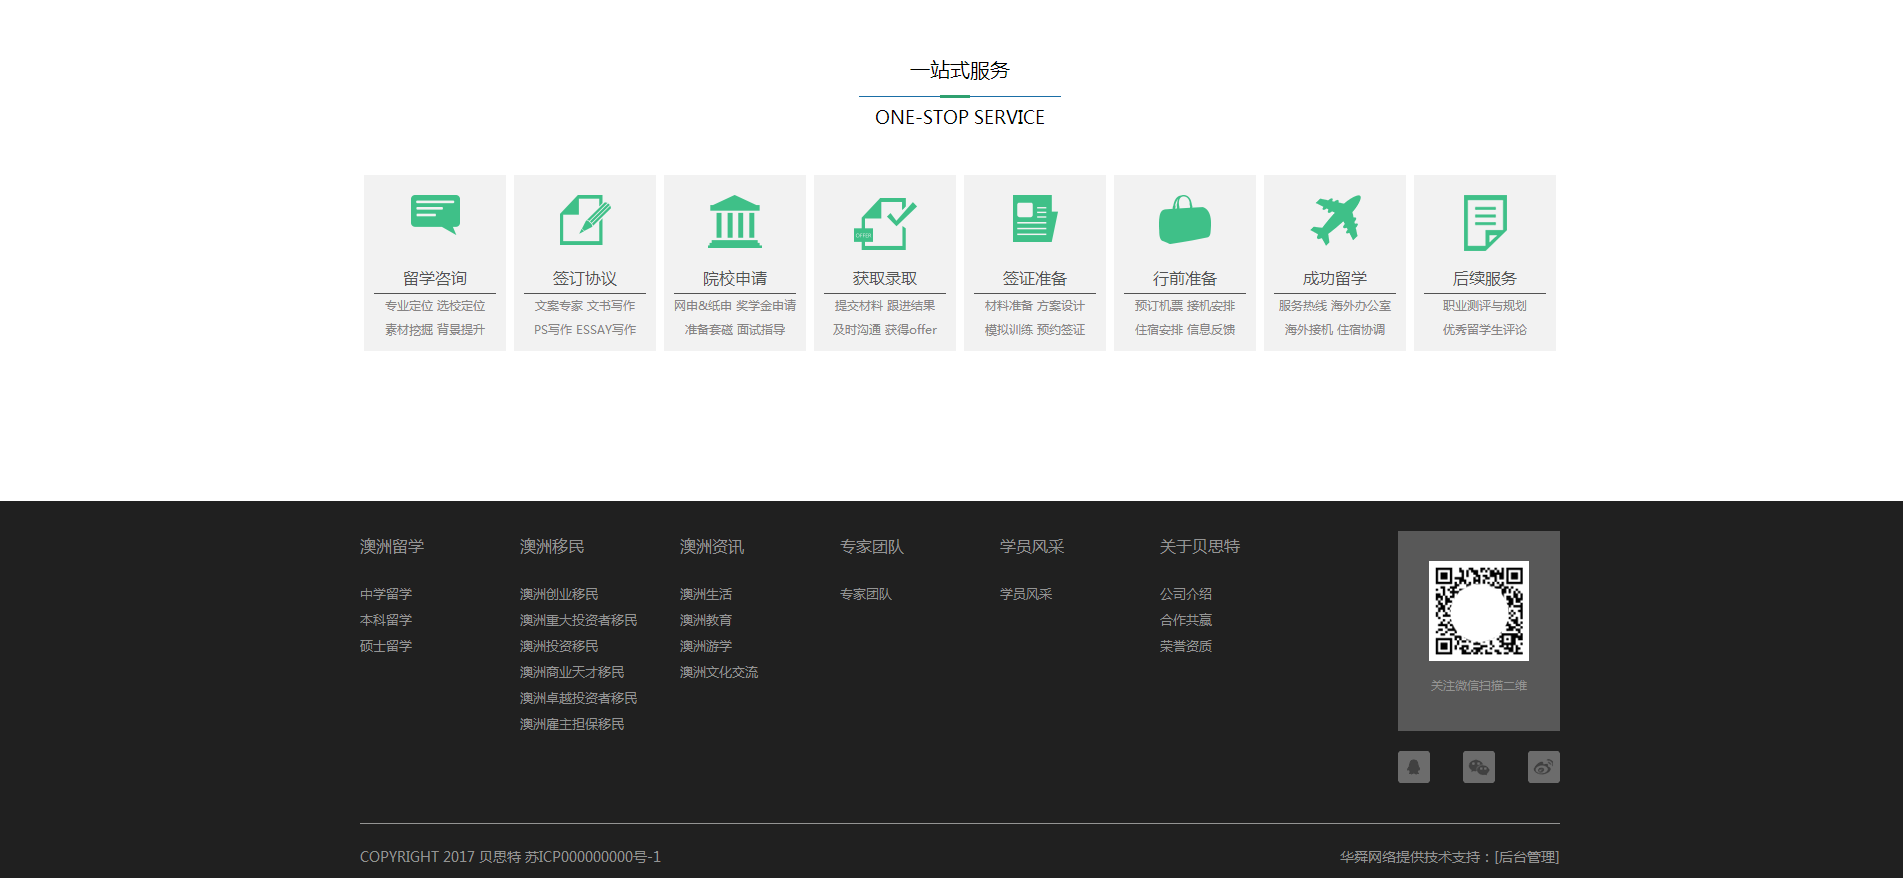Click the pencil-and-paper icon for 签订协议
Screen dimensions: 1903x878
pyautogui.click(x=585, y=220)
